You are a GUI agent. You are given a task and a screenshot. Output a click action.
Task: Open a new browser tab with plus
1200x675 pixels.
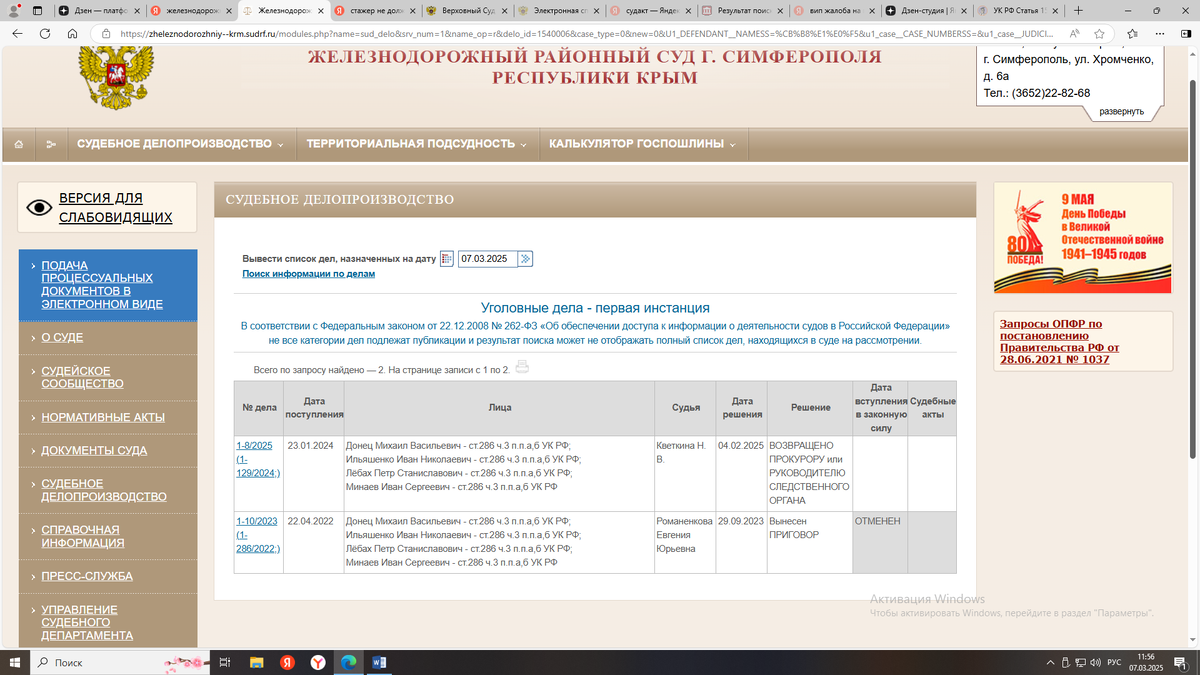[x=1078, y=10]
